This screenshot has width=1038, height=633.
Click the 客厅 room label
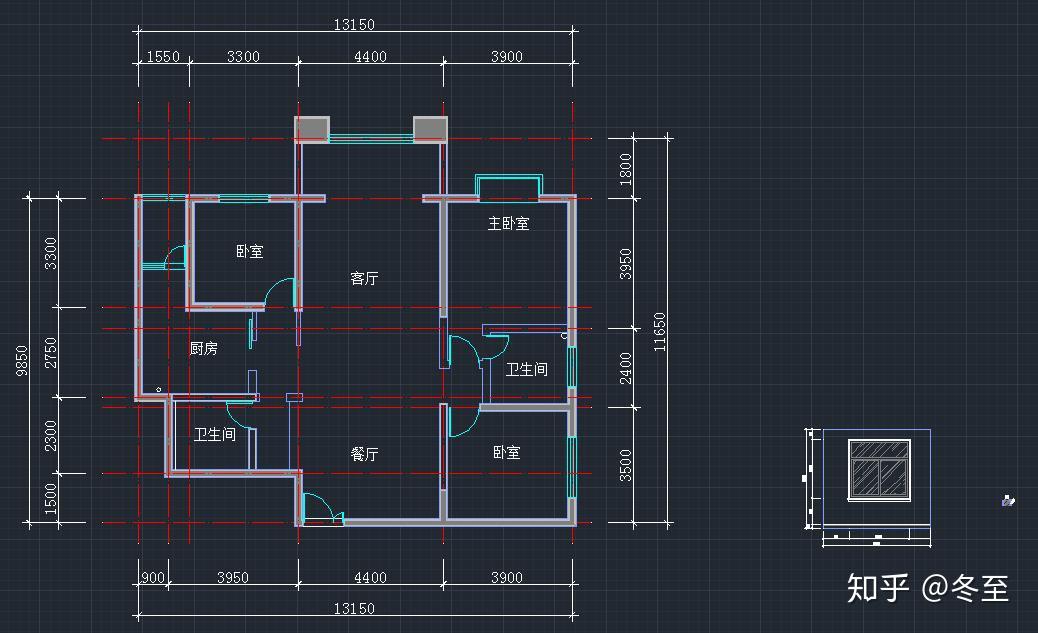[x=364, y=279]
